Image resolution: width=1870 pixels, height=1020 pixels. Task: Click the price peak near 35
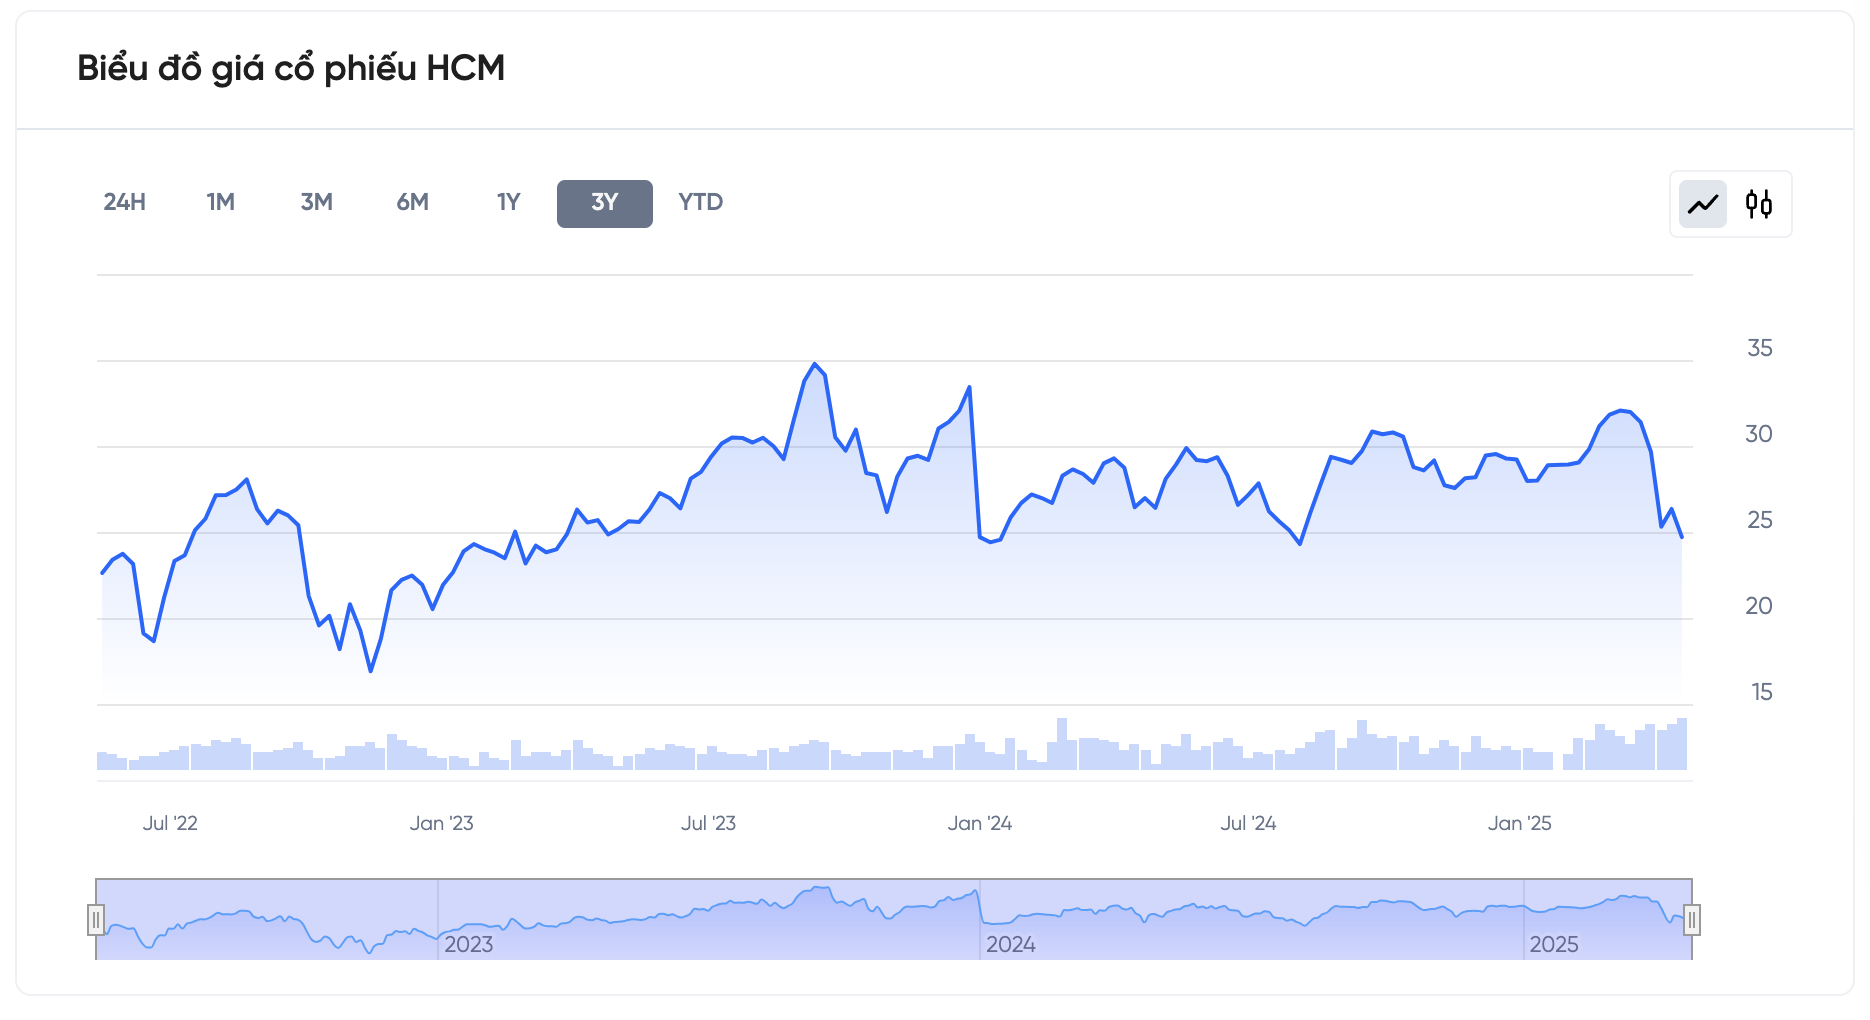[x=815, y=364]
